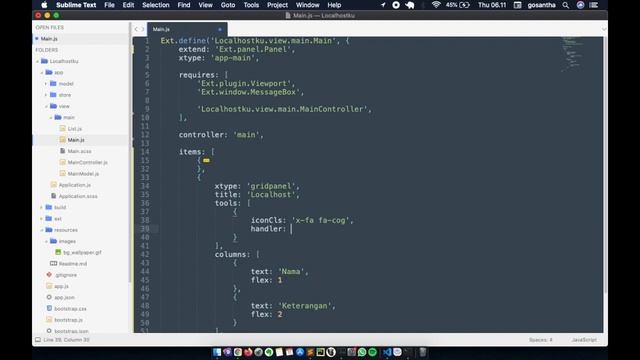Change syntax via the JavaScript label
Screen dimensions: 640x360
click(584, 340)
